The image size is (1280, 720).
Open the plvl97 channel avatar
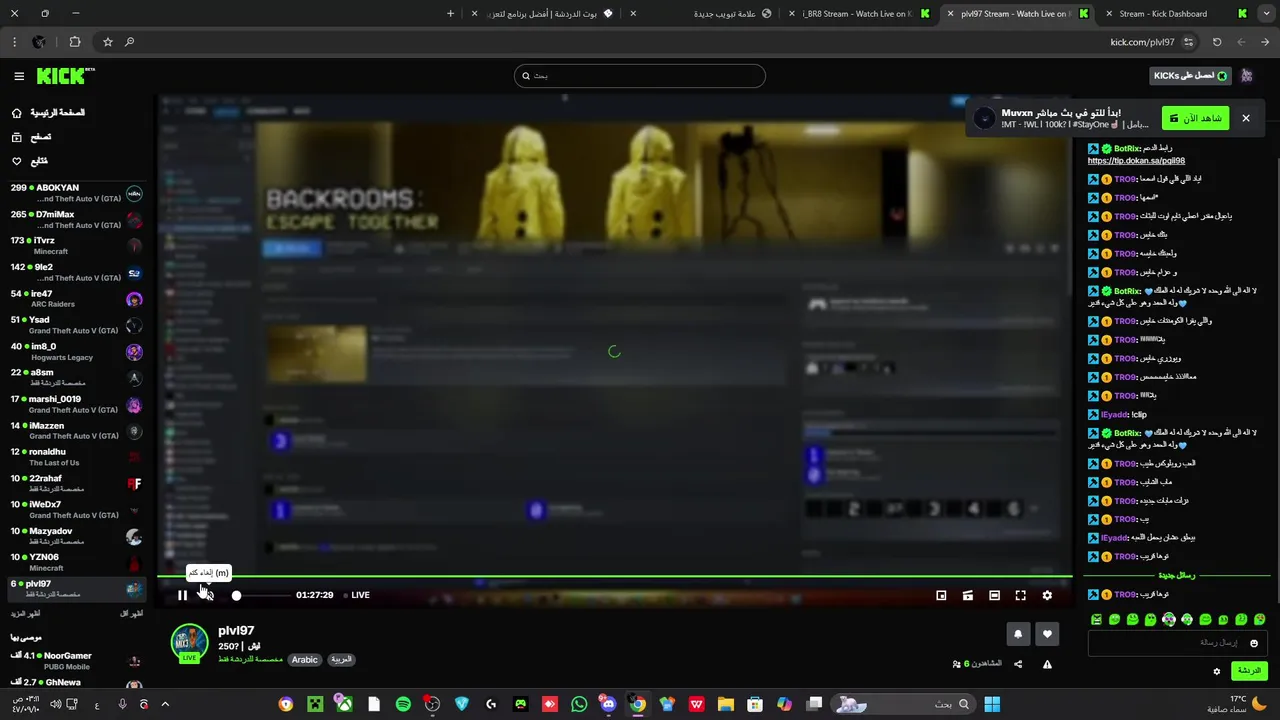pyautogui.click(x=189, y=643)
